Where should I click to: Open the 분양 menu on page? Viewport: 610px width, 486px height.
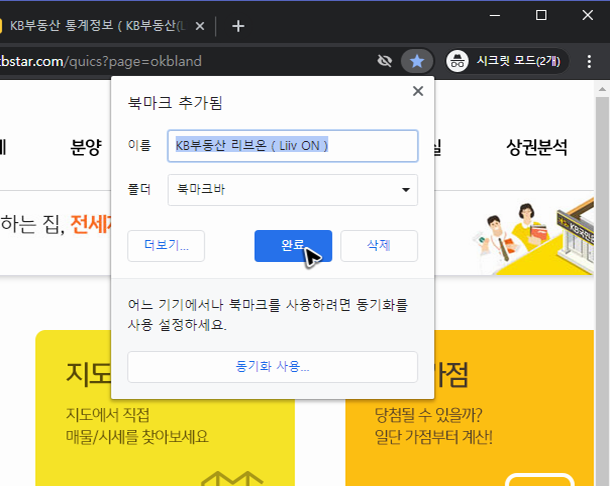[86, 147]
